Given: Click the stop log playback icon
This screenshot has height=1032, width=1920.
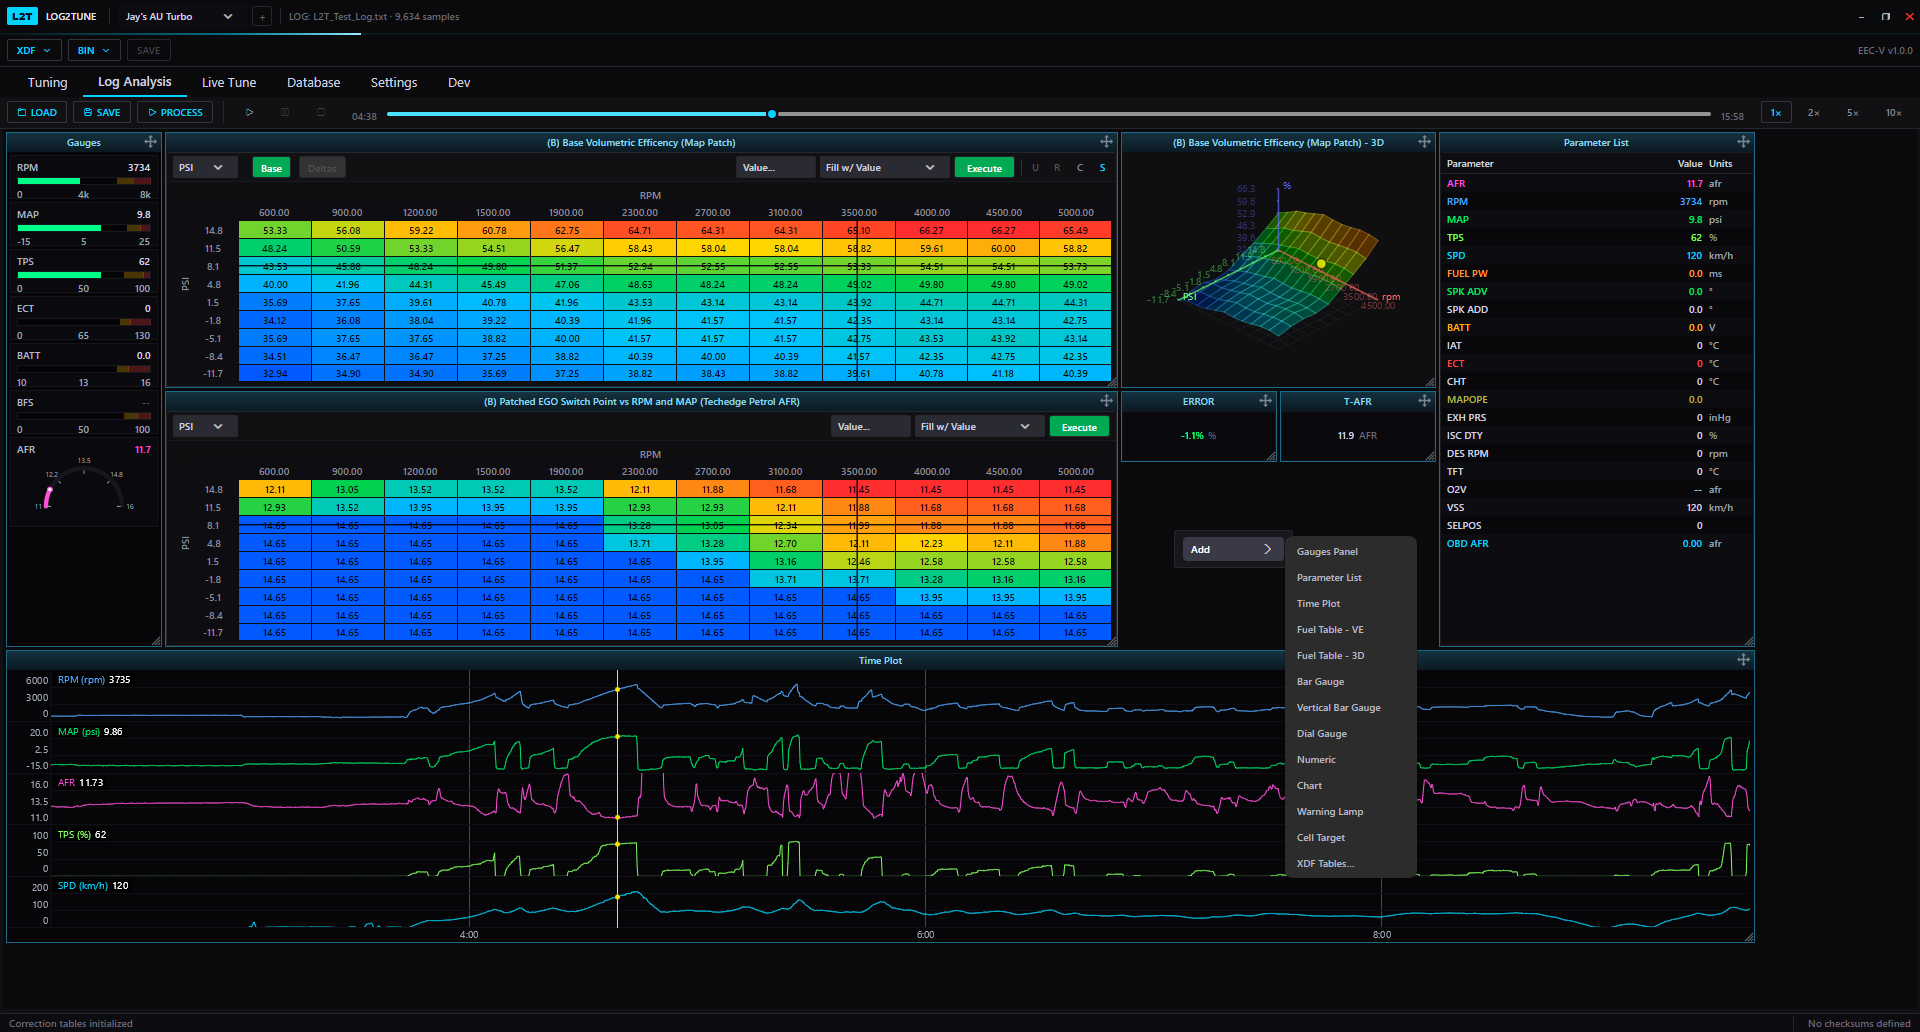Looking at the screenshot, I should [321, 112].
